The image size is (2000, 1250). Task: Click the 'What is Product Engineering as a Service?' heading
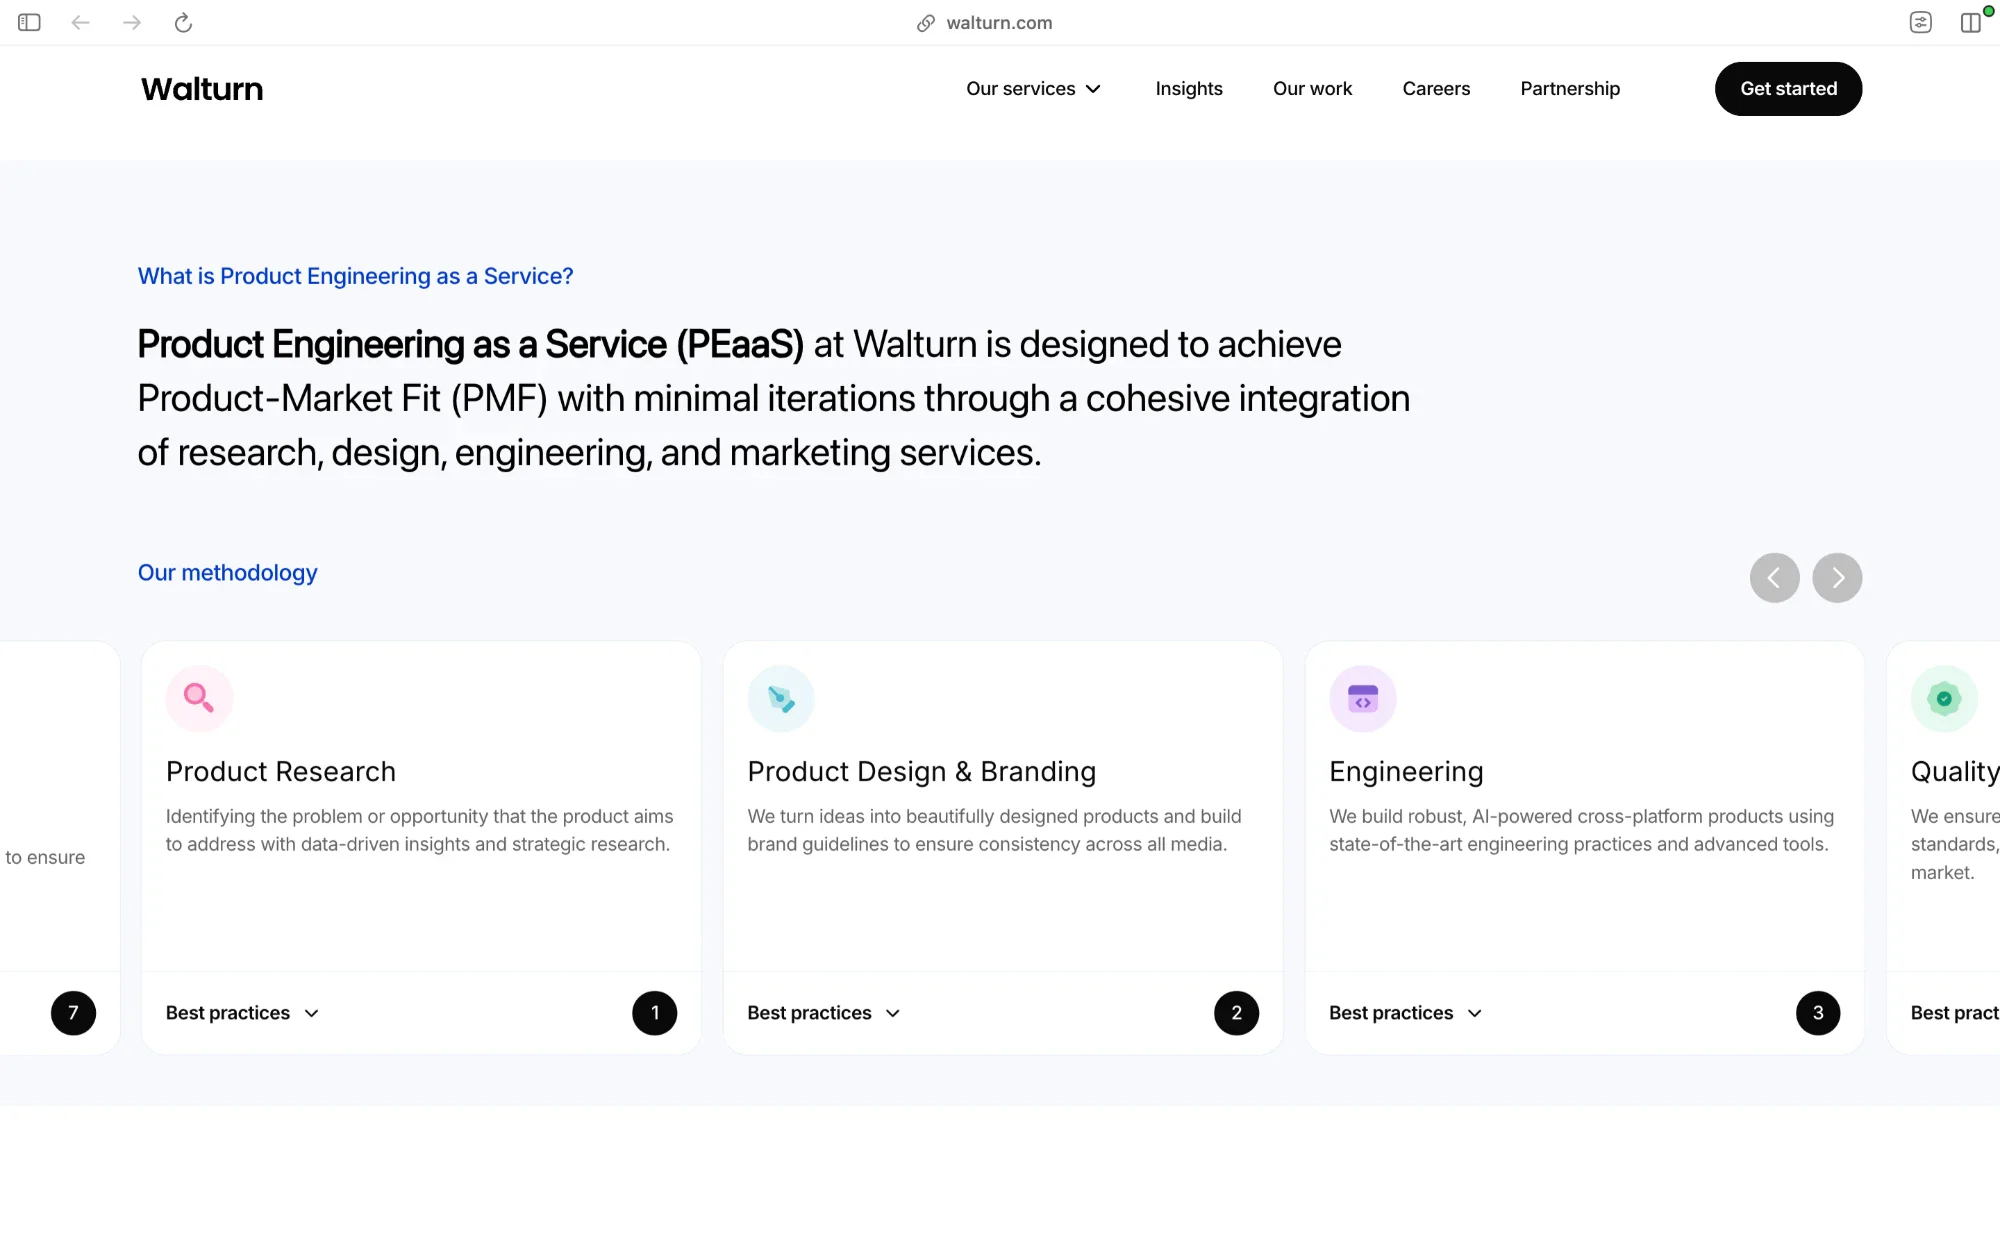355,276
